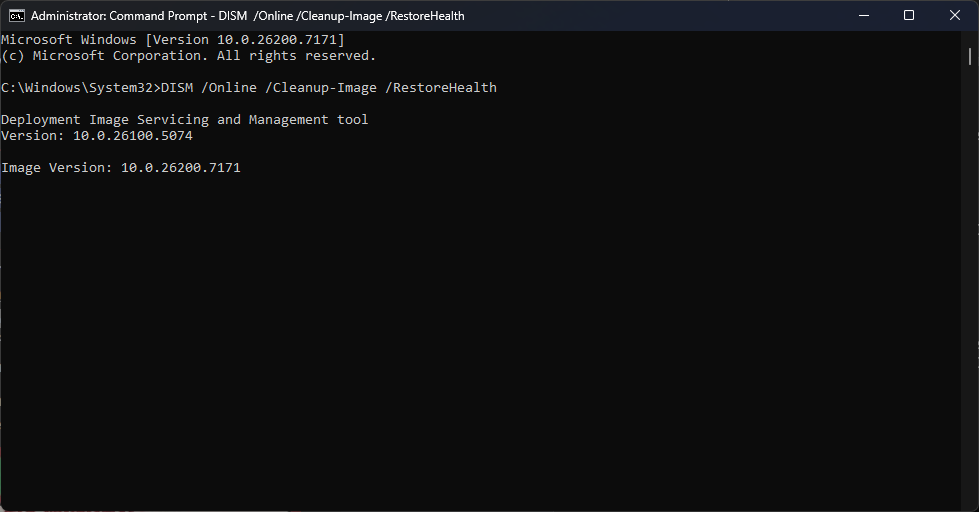Minimize the Command Prompt window
This screenshot has height=512, width=979.
pyautogui.click(x=862, y=16)
